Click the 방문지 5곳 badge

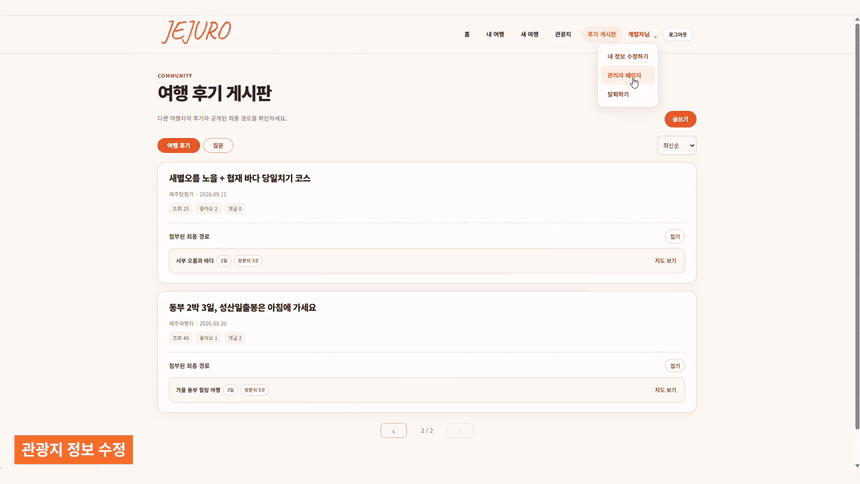(x=255, y=390)
